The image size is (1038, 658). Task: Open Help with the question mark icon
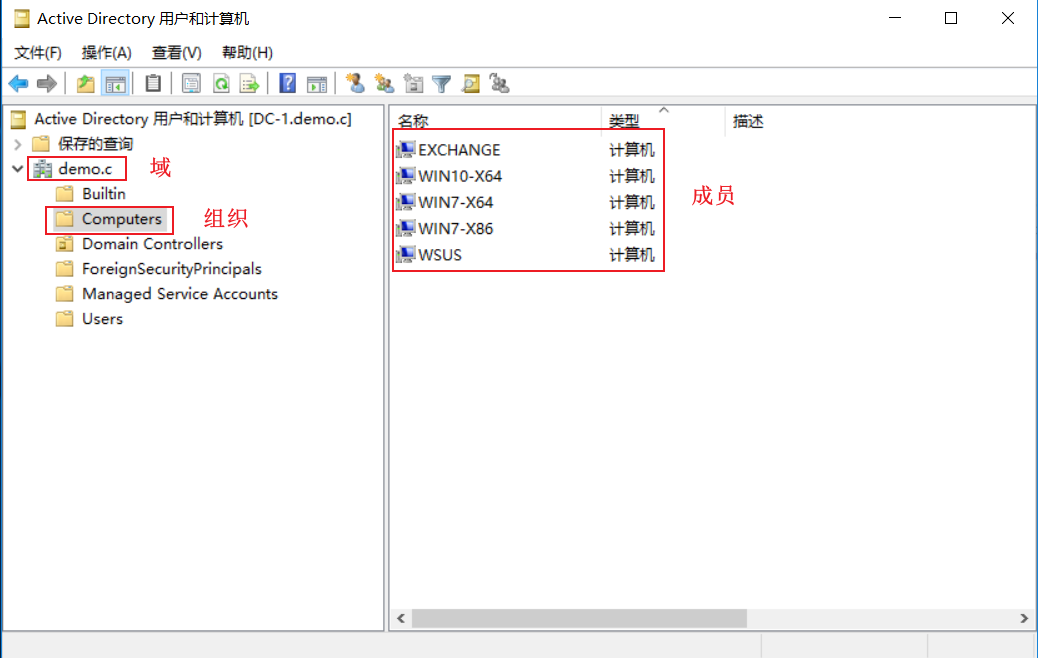click(x=288, y=84)
